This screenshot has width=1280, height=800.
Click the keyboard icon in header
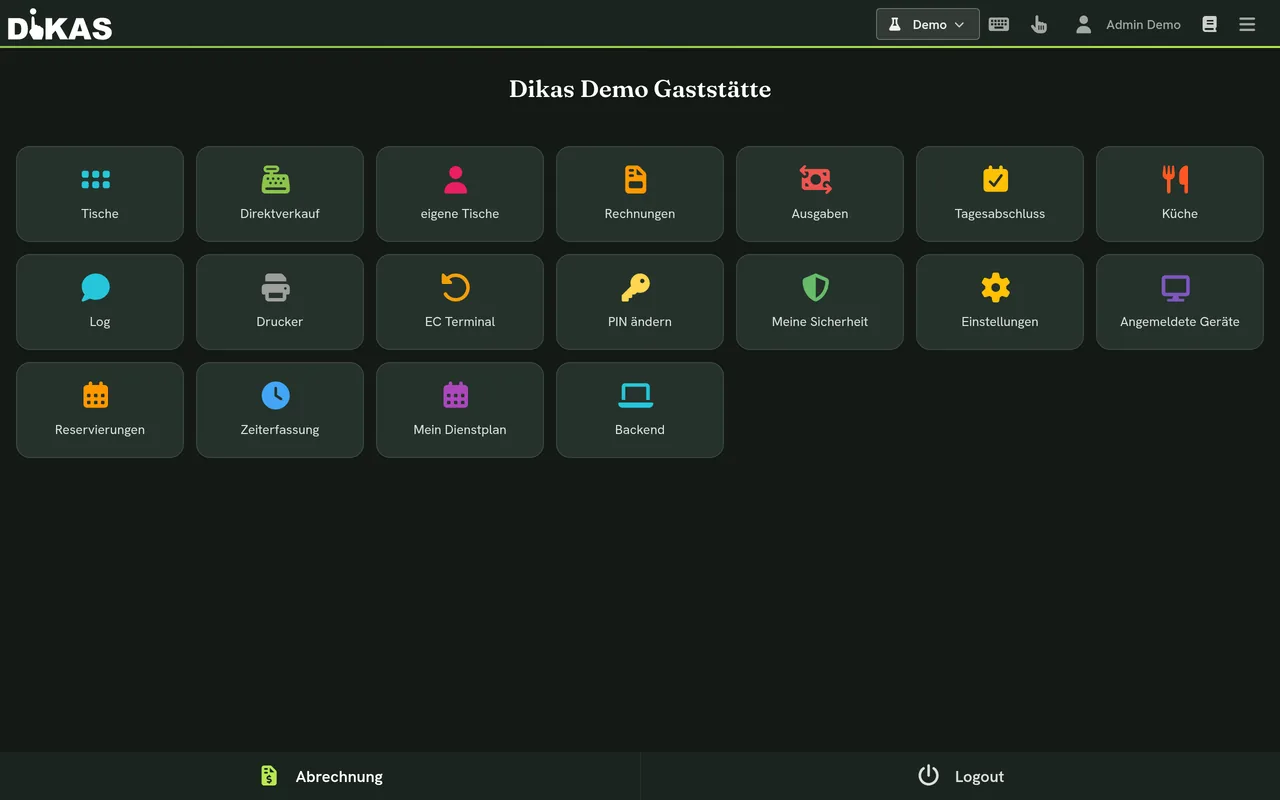999,24
